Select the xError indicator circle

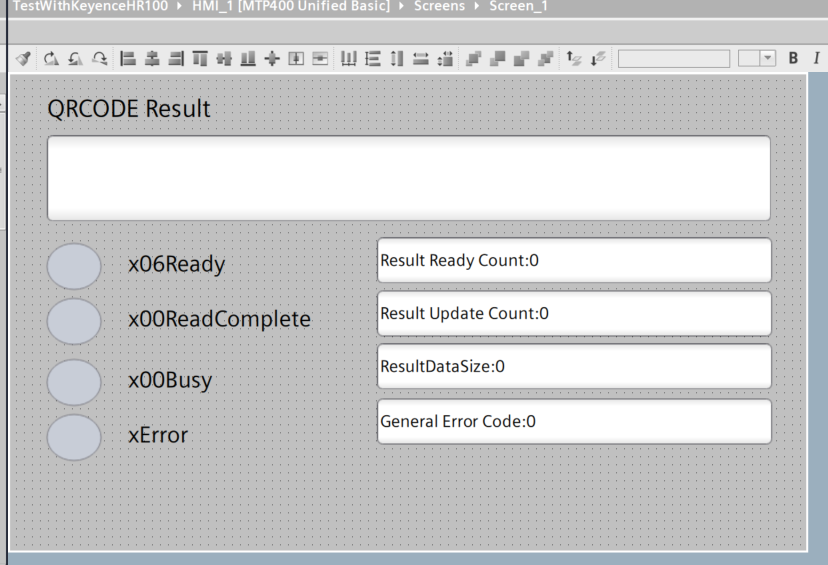74,437
